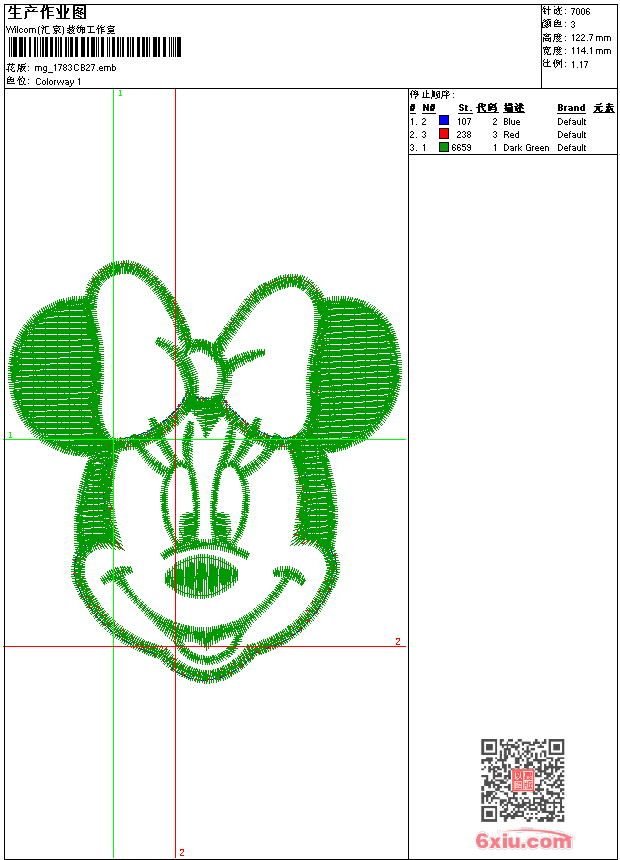Click the title '生产作业图'

pyautogui.click(x=47, y=13)
